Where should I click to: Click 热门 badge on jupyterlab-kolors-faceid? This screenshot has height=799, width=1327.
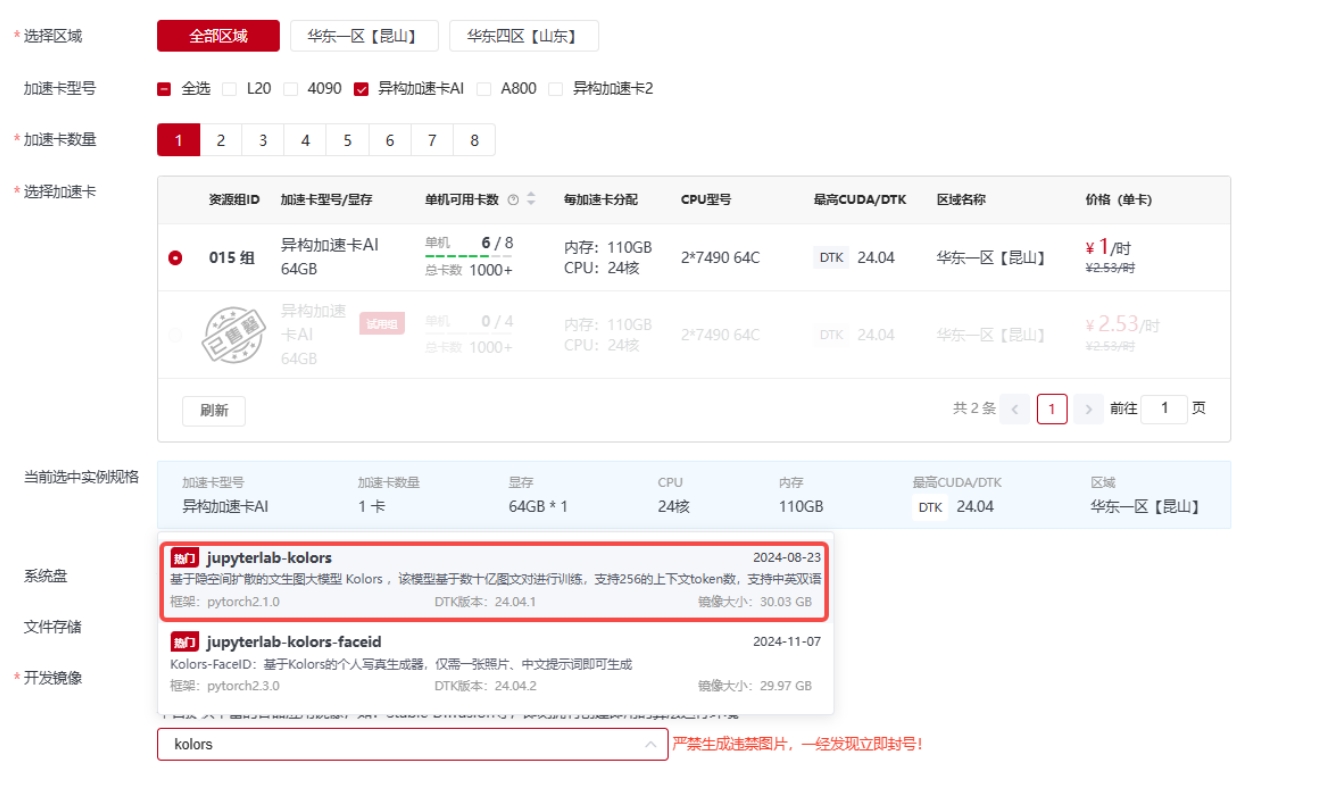(184, 642)
